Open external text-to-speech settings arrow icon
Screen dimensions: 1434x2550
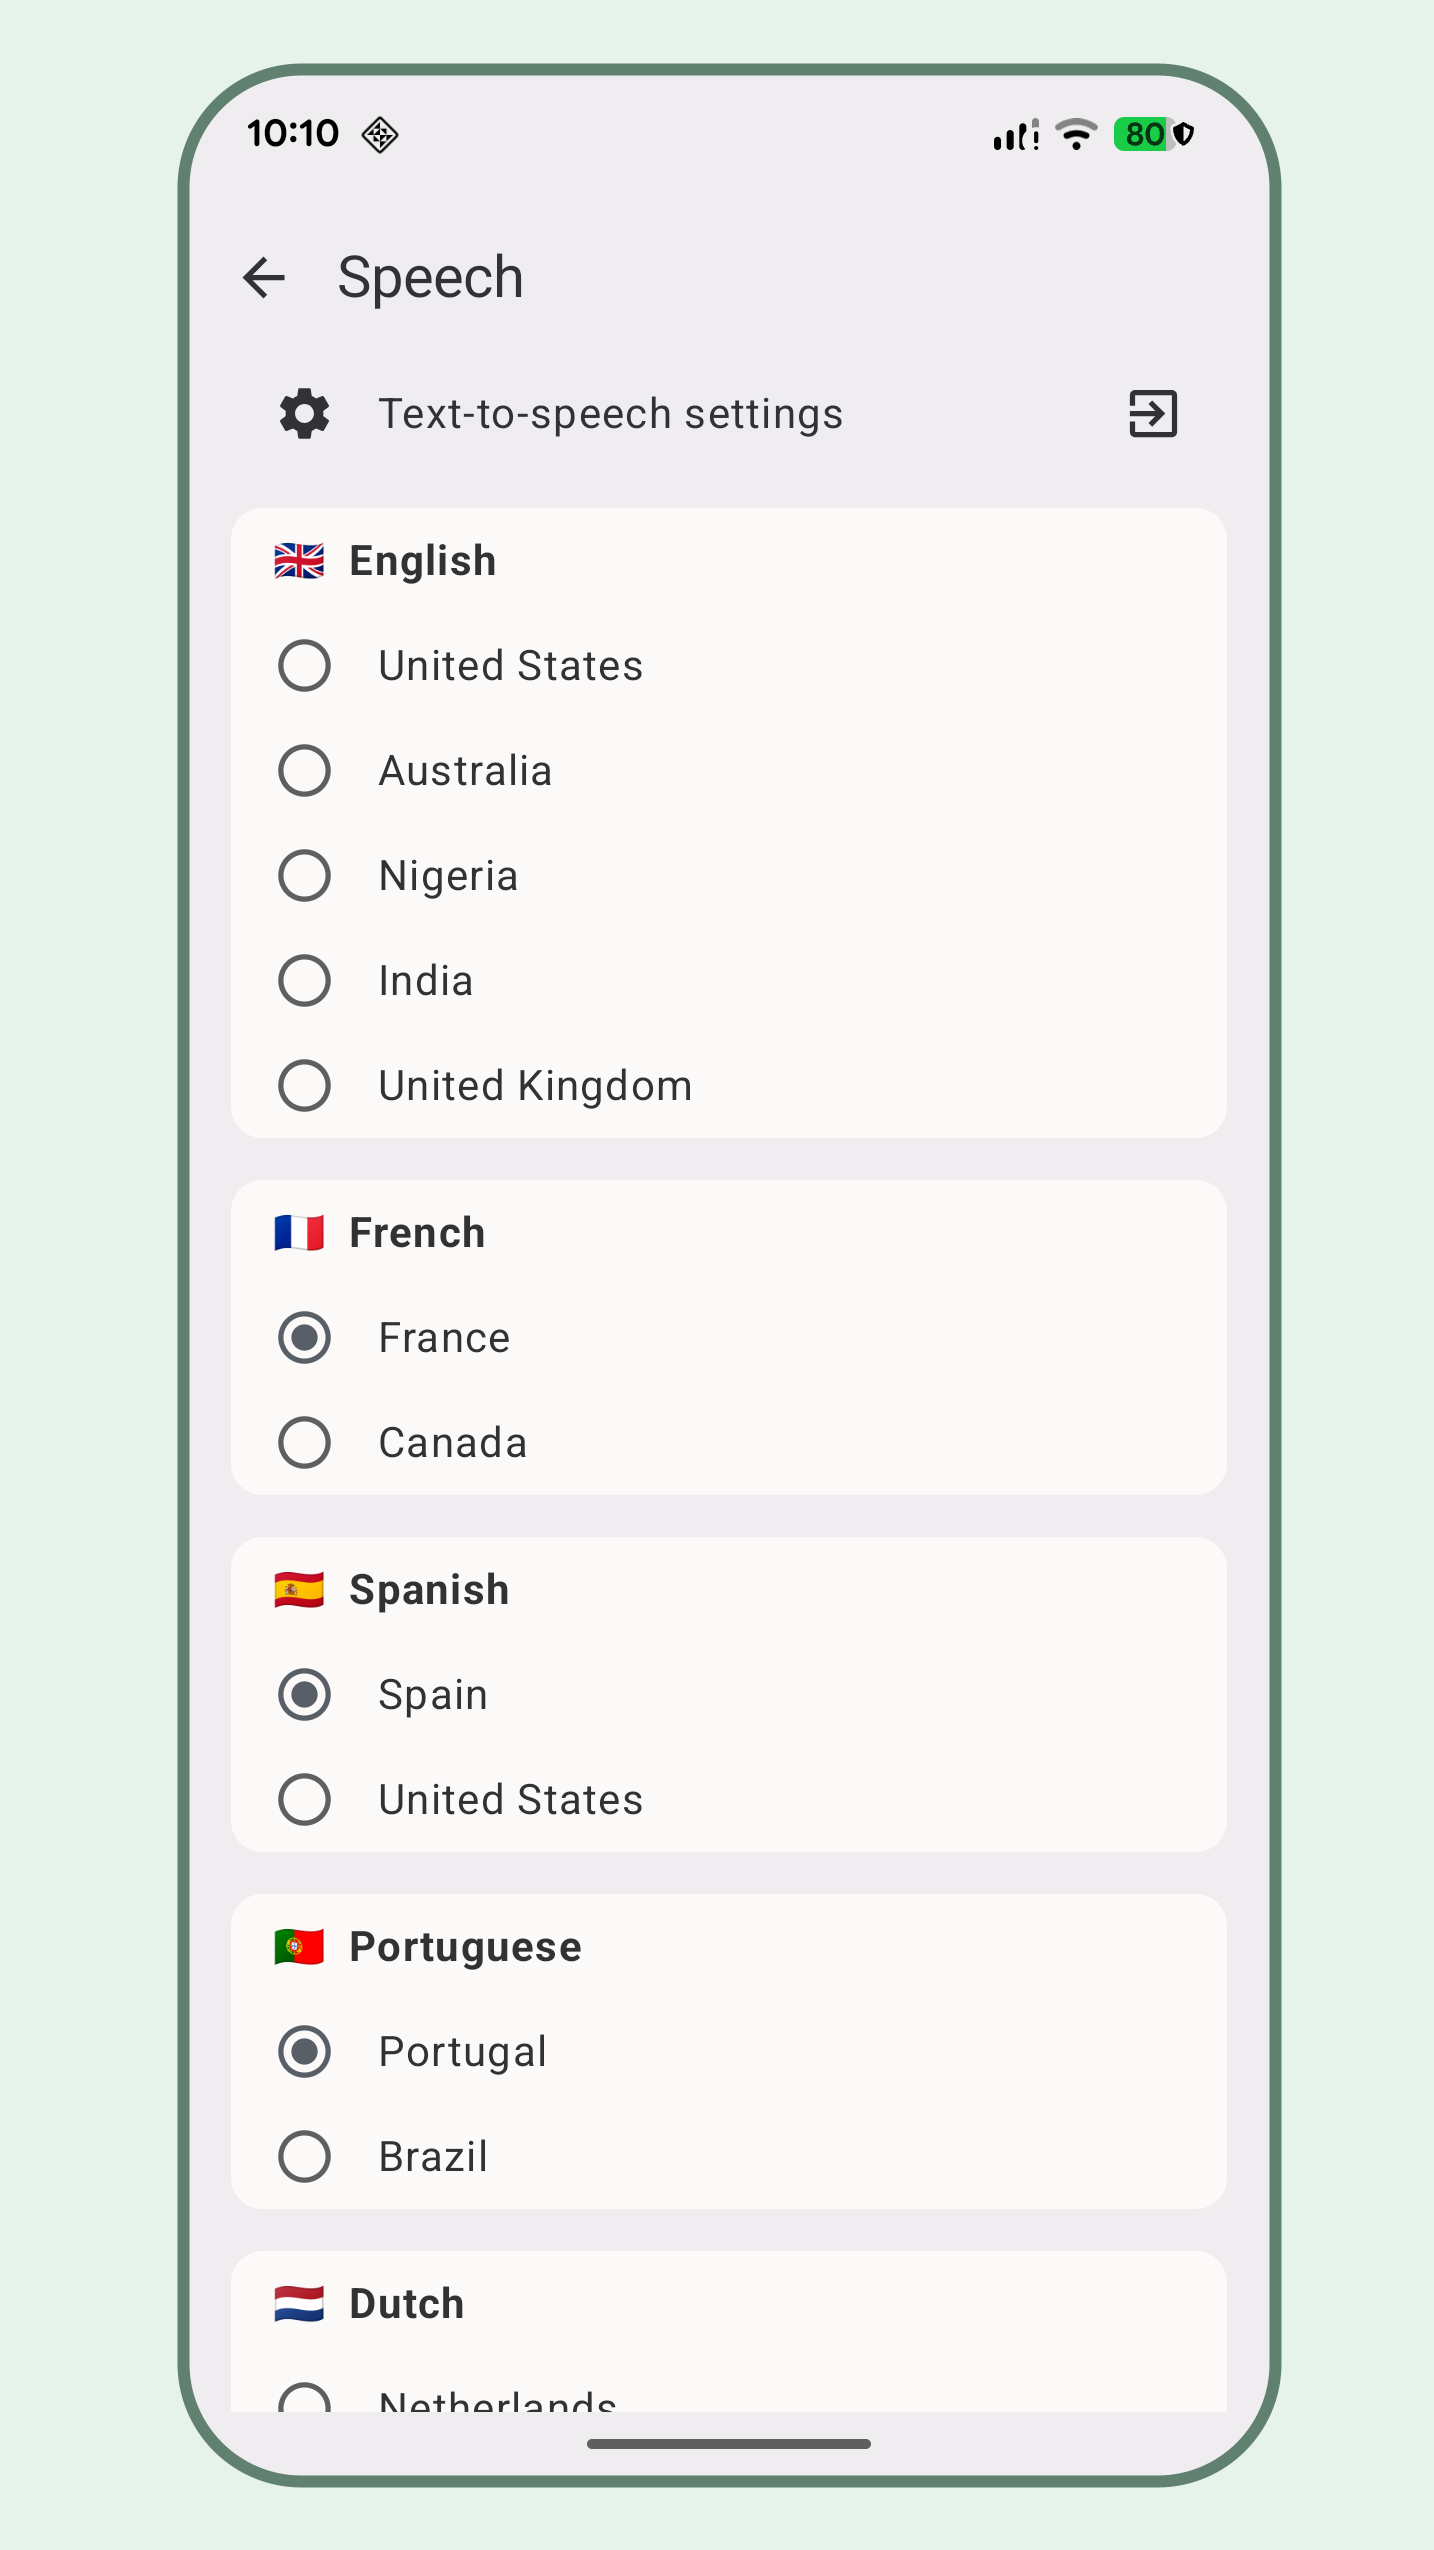point(1152,414)
